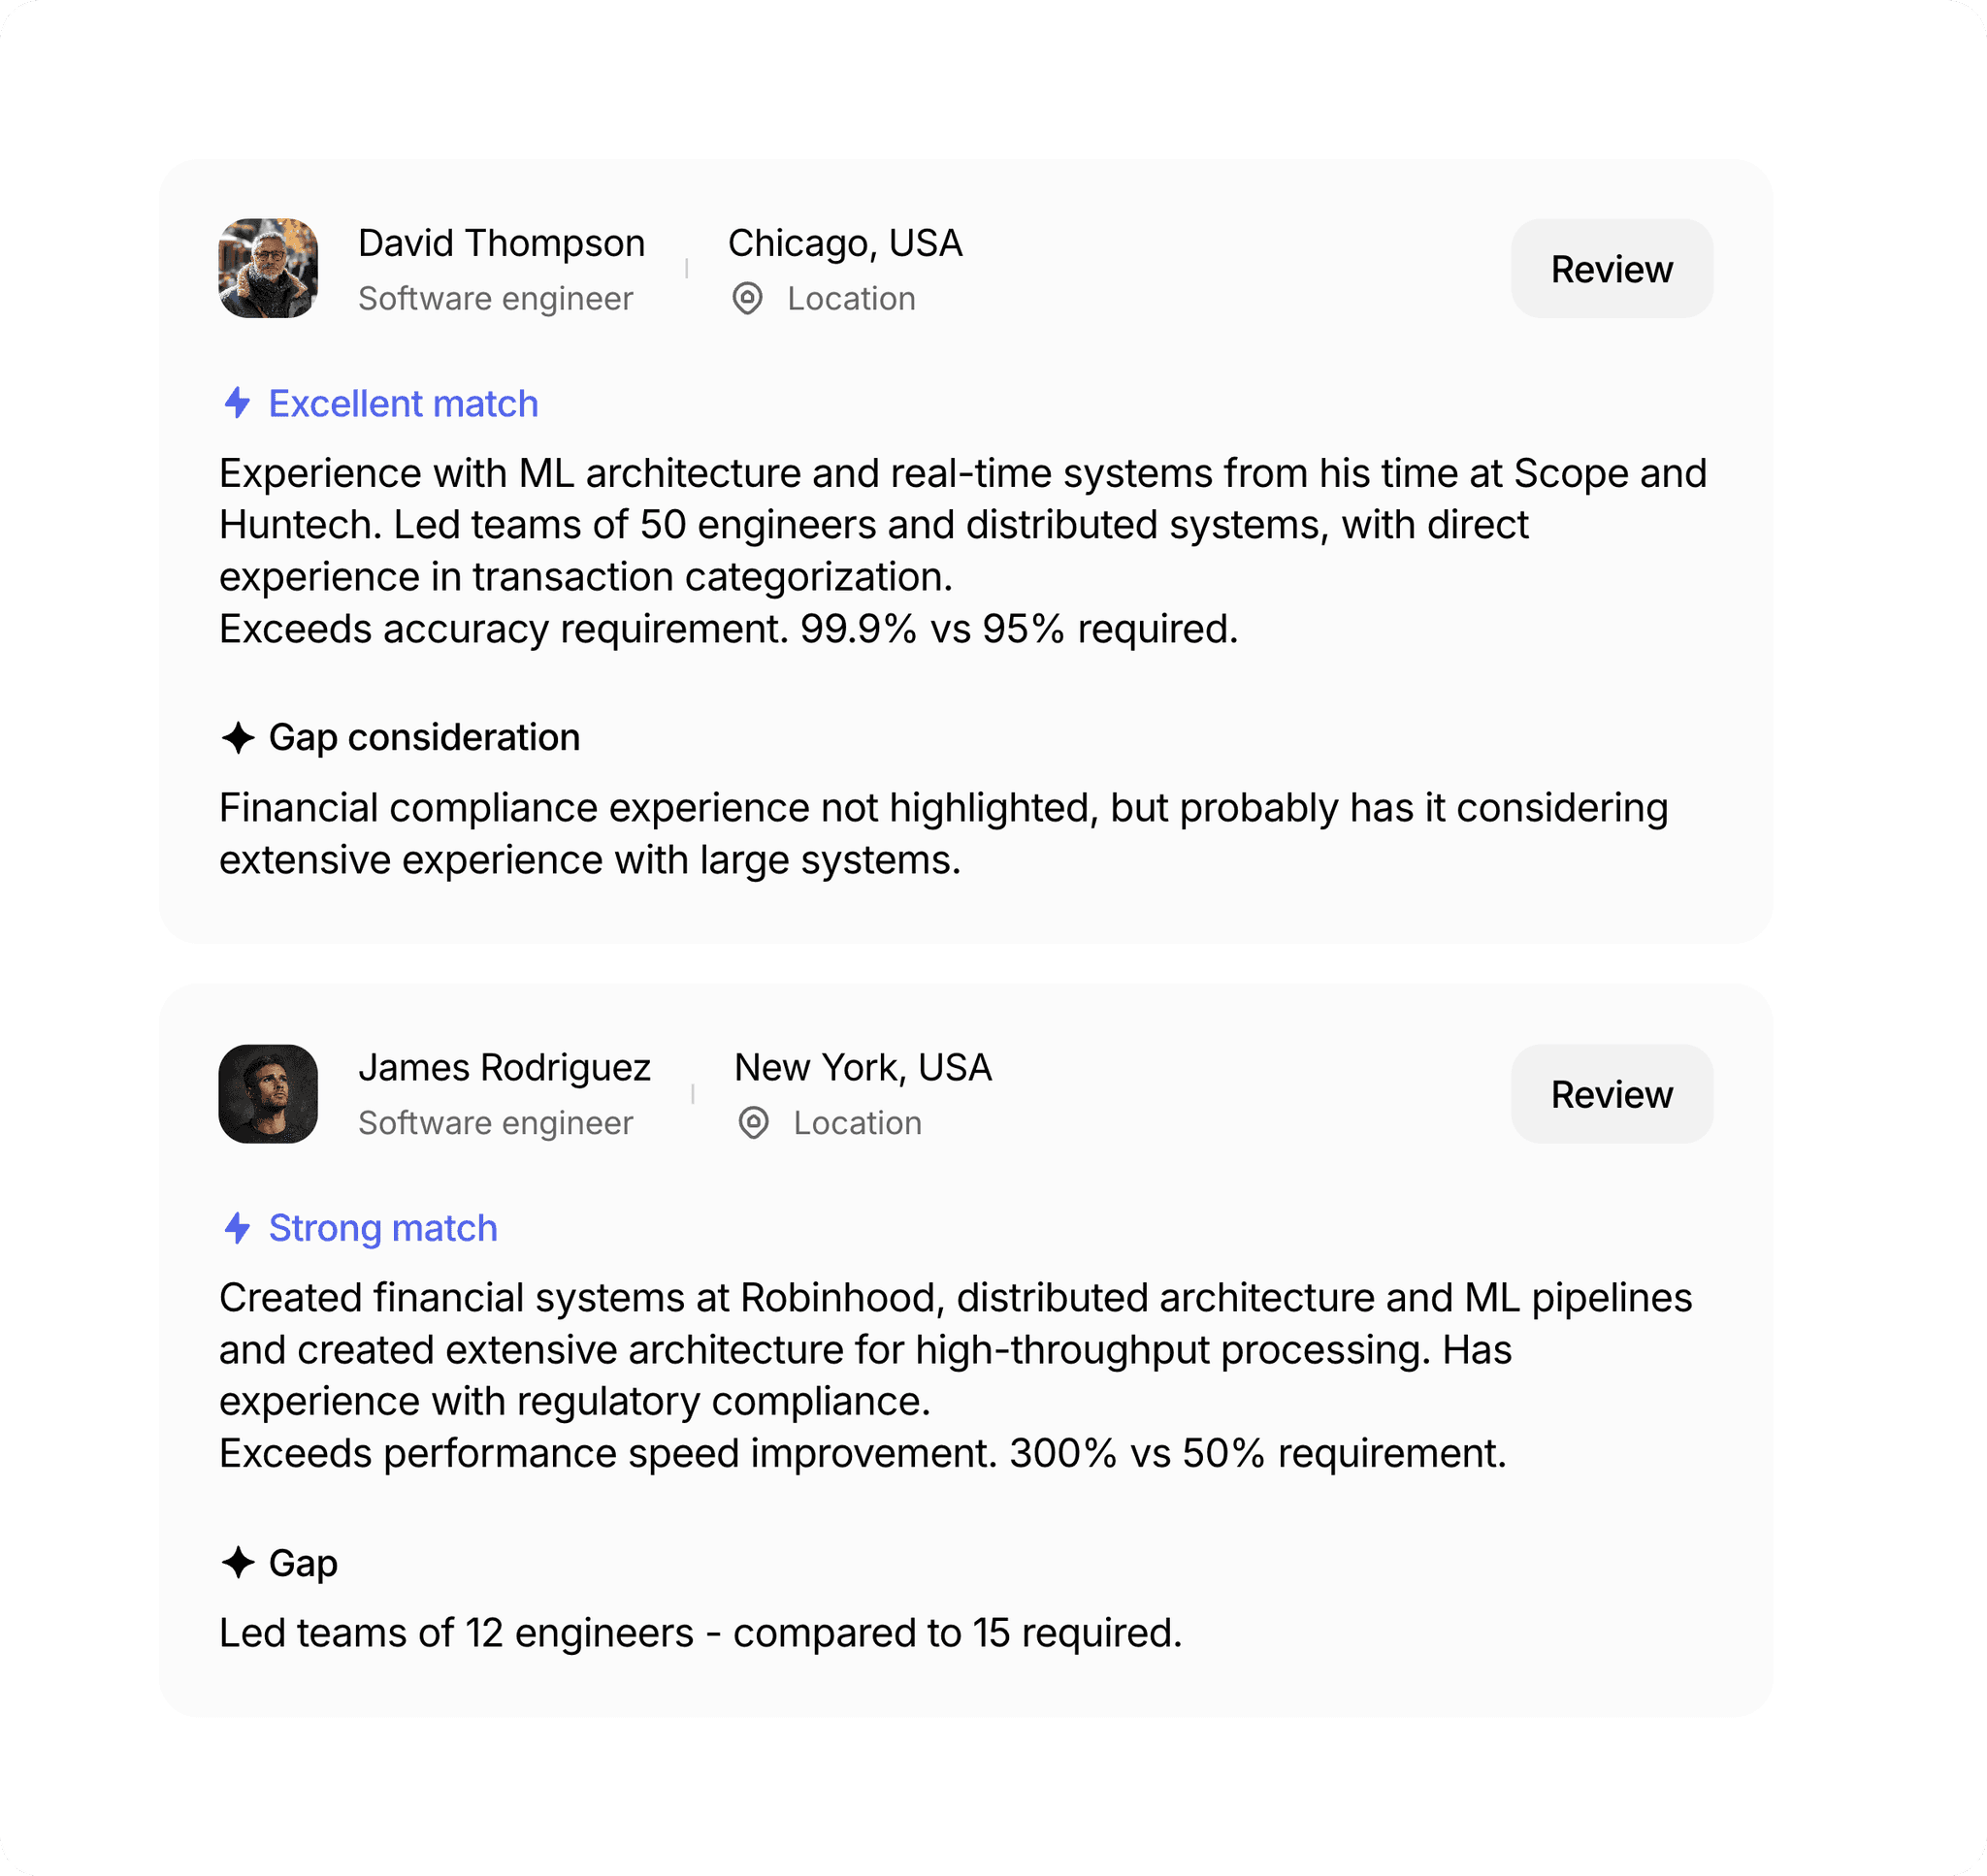Click the Led teams of 12 engineers text
1987x1876 pixels.
pos(701,1634)
